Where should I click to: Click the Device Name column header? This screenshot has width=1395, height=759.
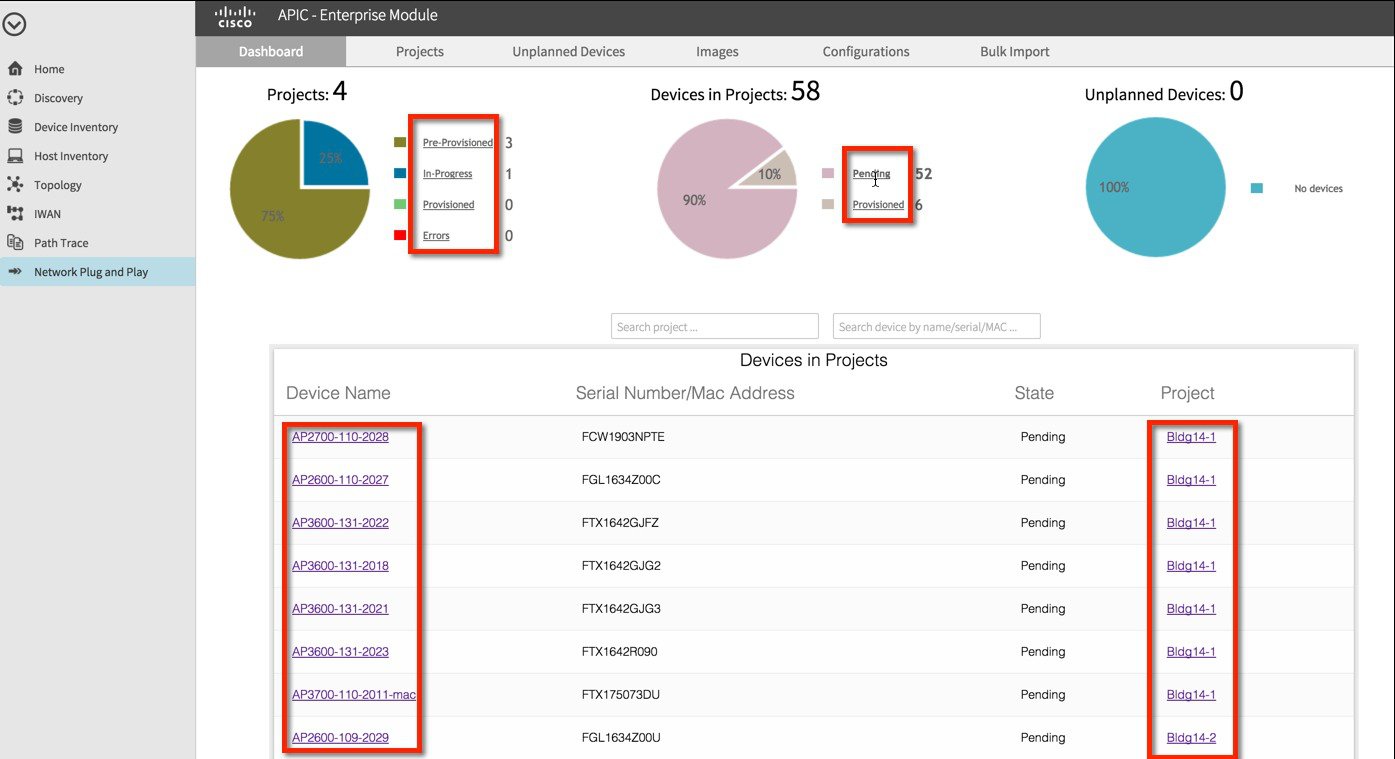(338, 393)
